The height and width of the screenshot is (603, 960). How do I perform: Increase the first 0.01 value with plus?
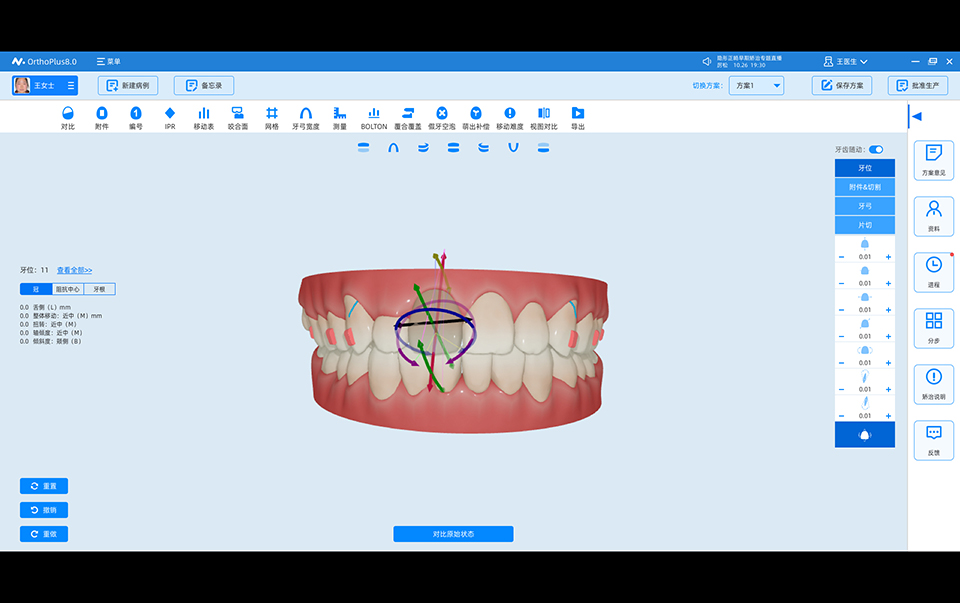tap(888, 257)
